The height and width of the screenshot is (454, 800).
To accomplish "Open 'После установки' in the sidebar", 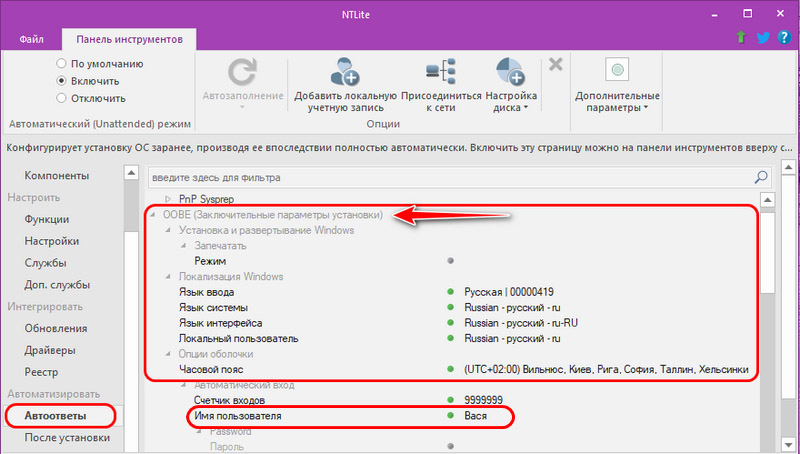I will click(67, 438).
